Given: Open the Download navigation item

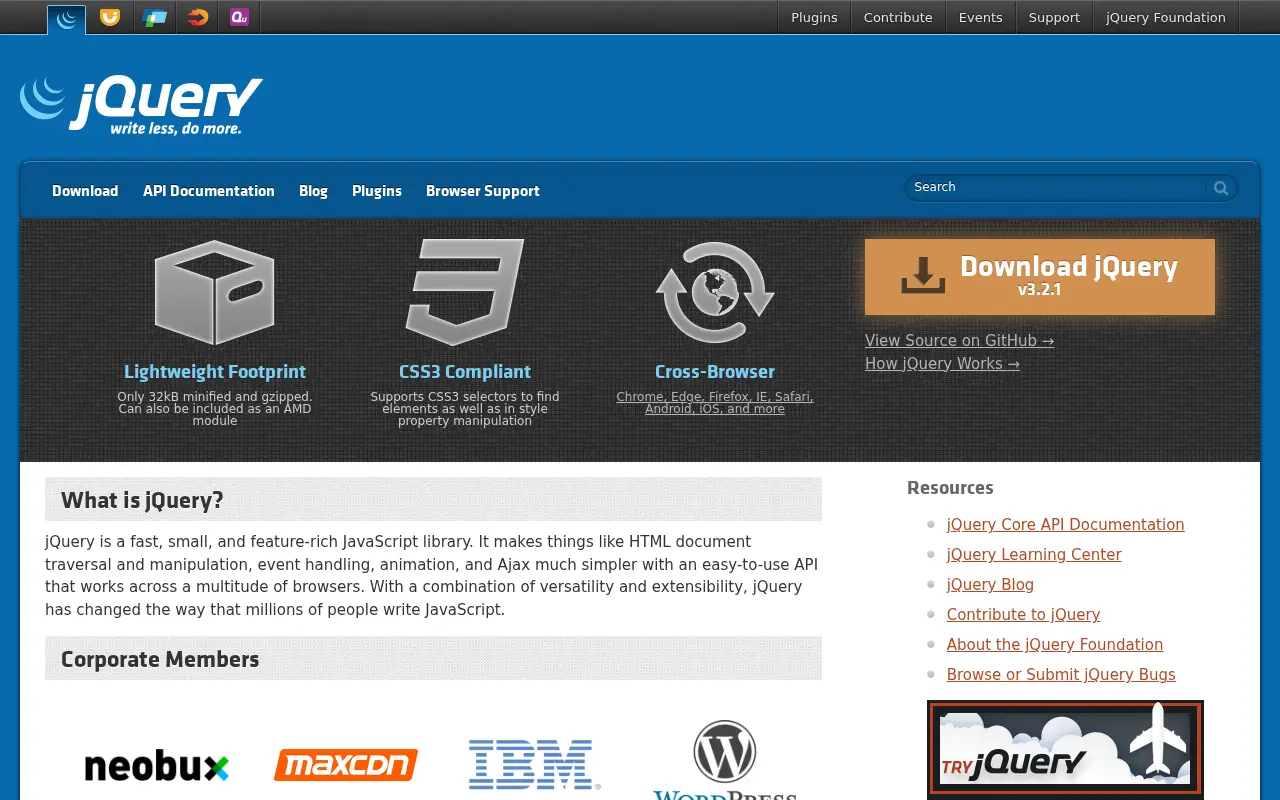Looking at the screenshot, I should [85, 191].
